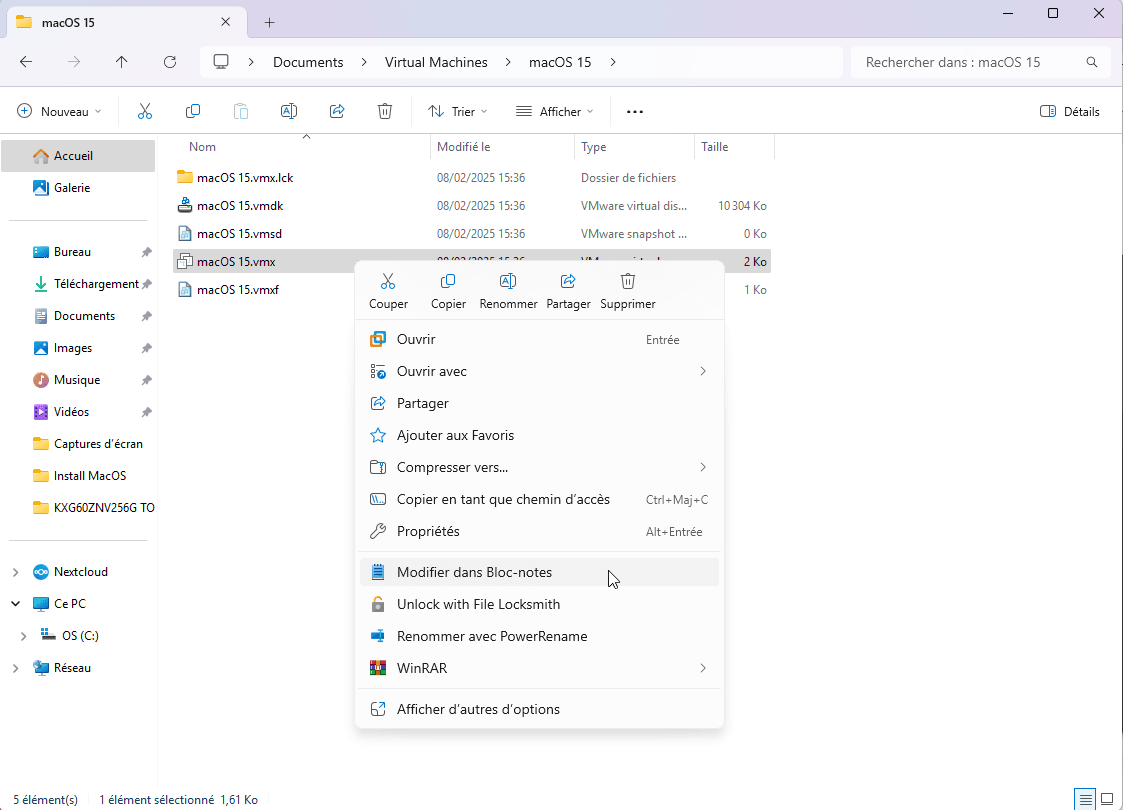Unpin Bureau from quick access
The height and width of the screenshot is (810, 1123).
[x=147, y=252]
